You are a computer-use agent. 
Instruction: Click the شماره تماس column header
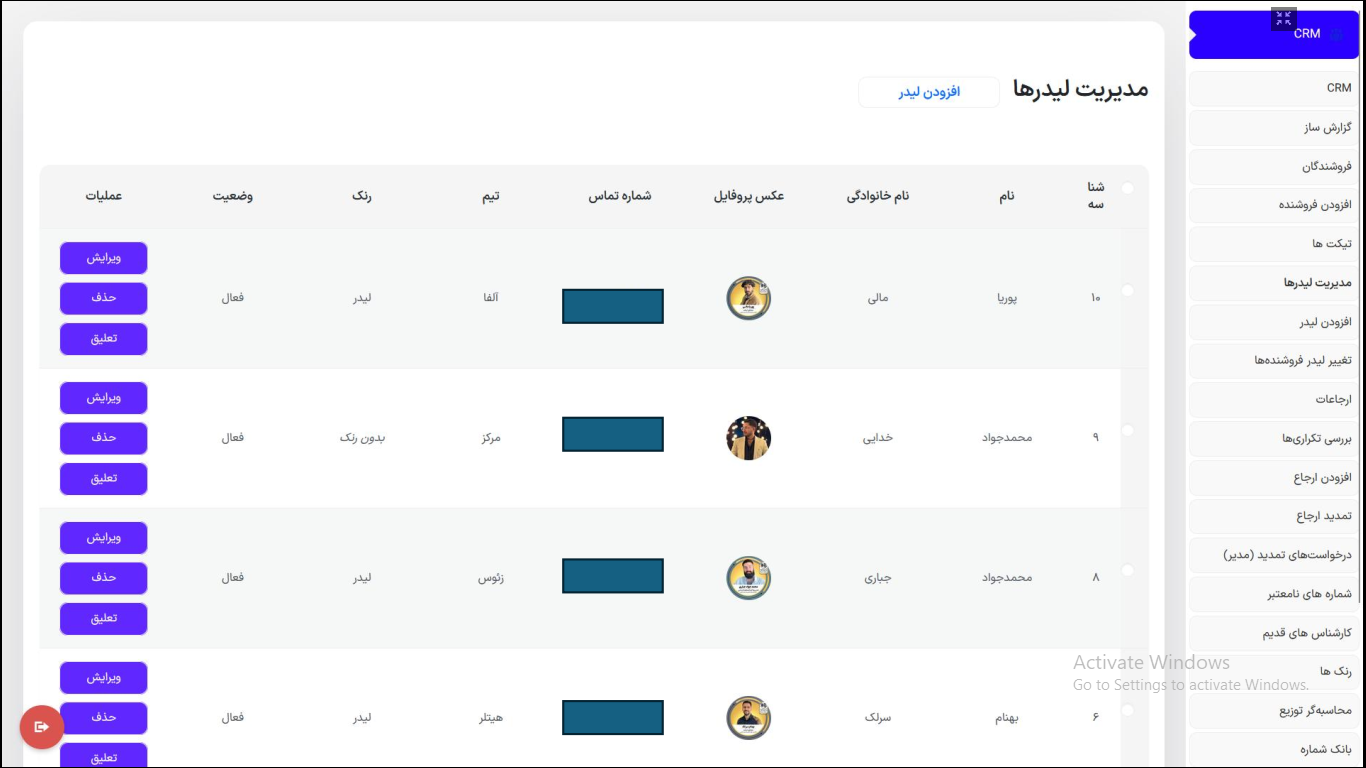[x=619, y=196]
